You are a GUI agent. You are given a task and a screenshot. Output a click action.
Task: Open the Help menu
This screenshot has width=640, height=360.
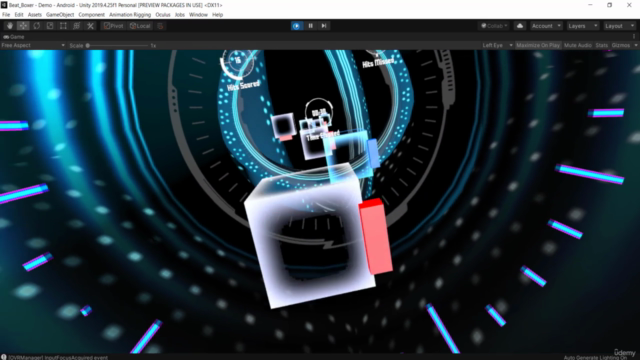click(218, 15)
